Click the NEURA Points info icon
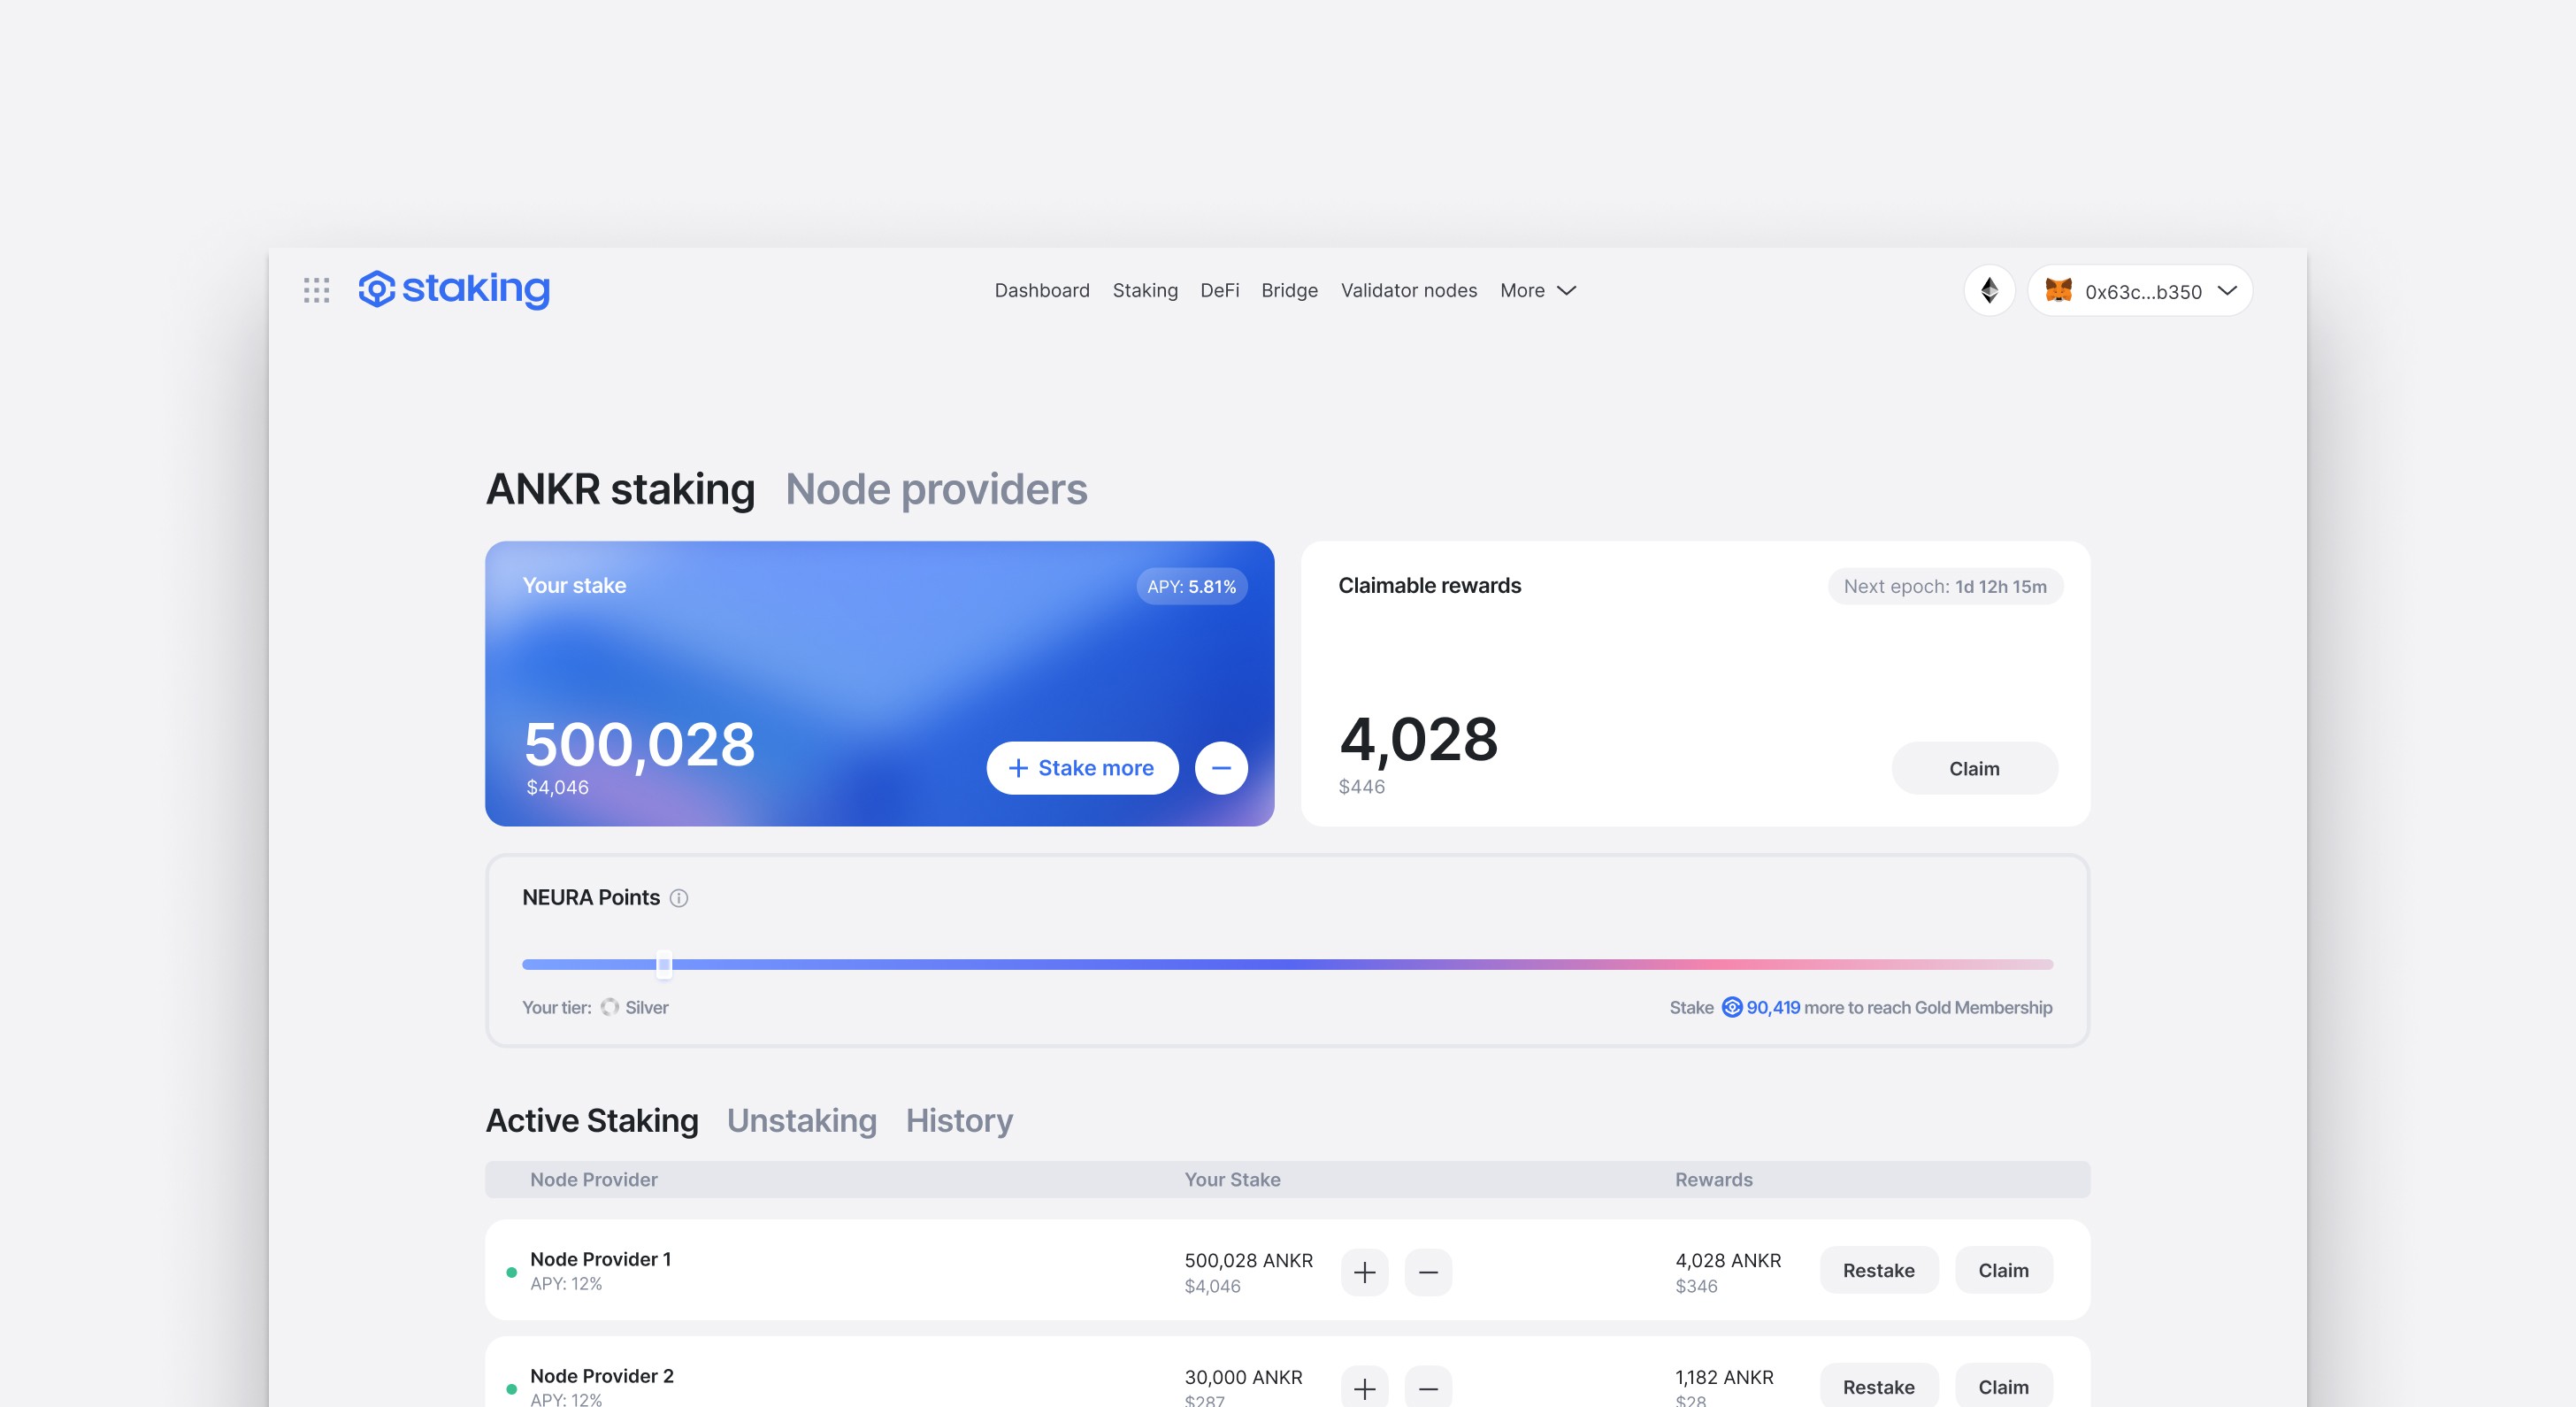 [x=679, y=898]
